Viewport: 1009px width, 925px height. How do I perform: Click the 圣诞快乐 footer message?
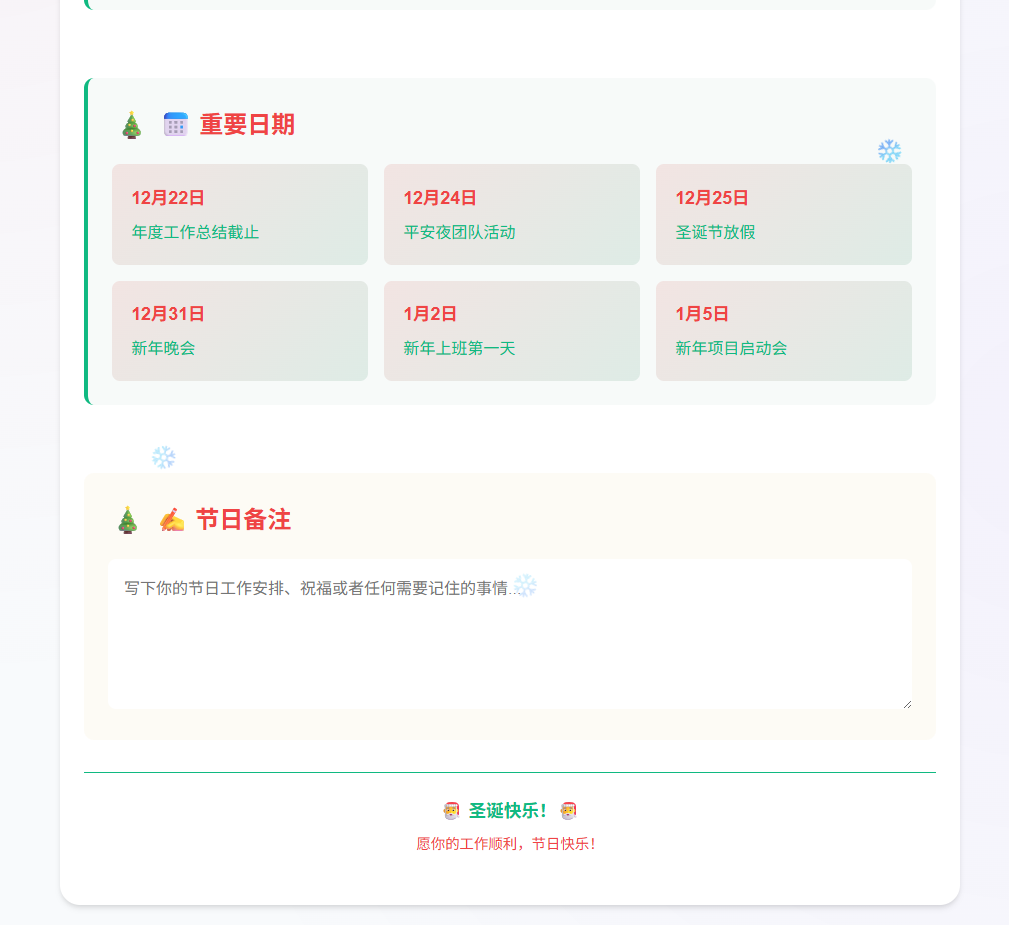pyautogui.click(x=507, y=809)
